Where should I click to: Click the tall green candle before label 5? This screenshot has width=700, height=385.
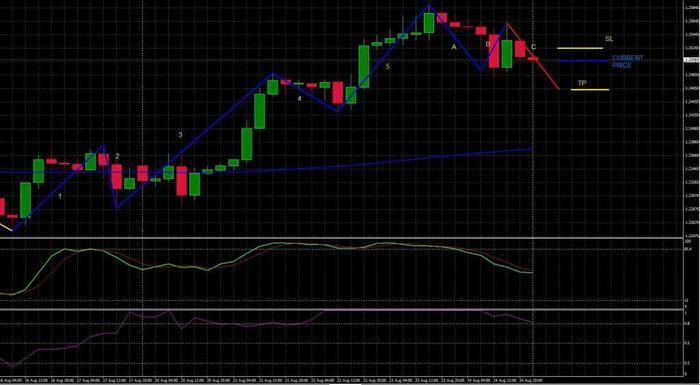[364, 66]
